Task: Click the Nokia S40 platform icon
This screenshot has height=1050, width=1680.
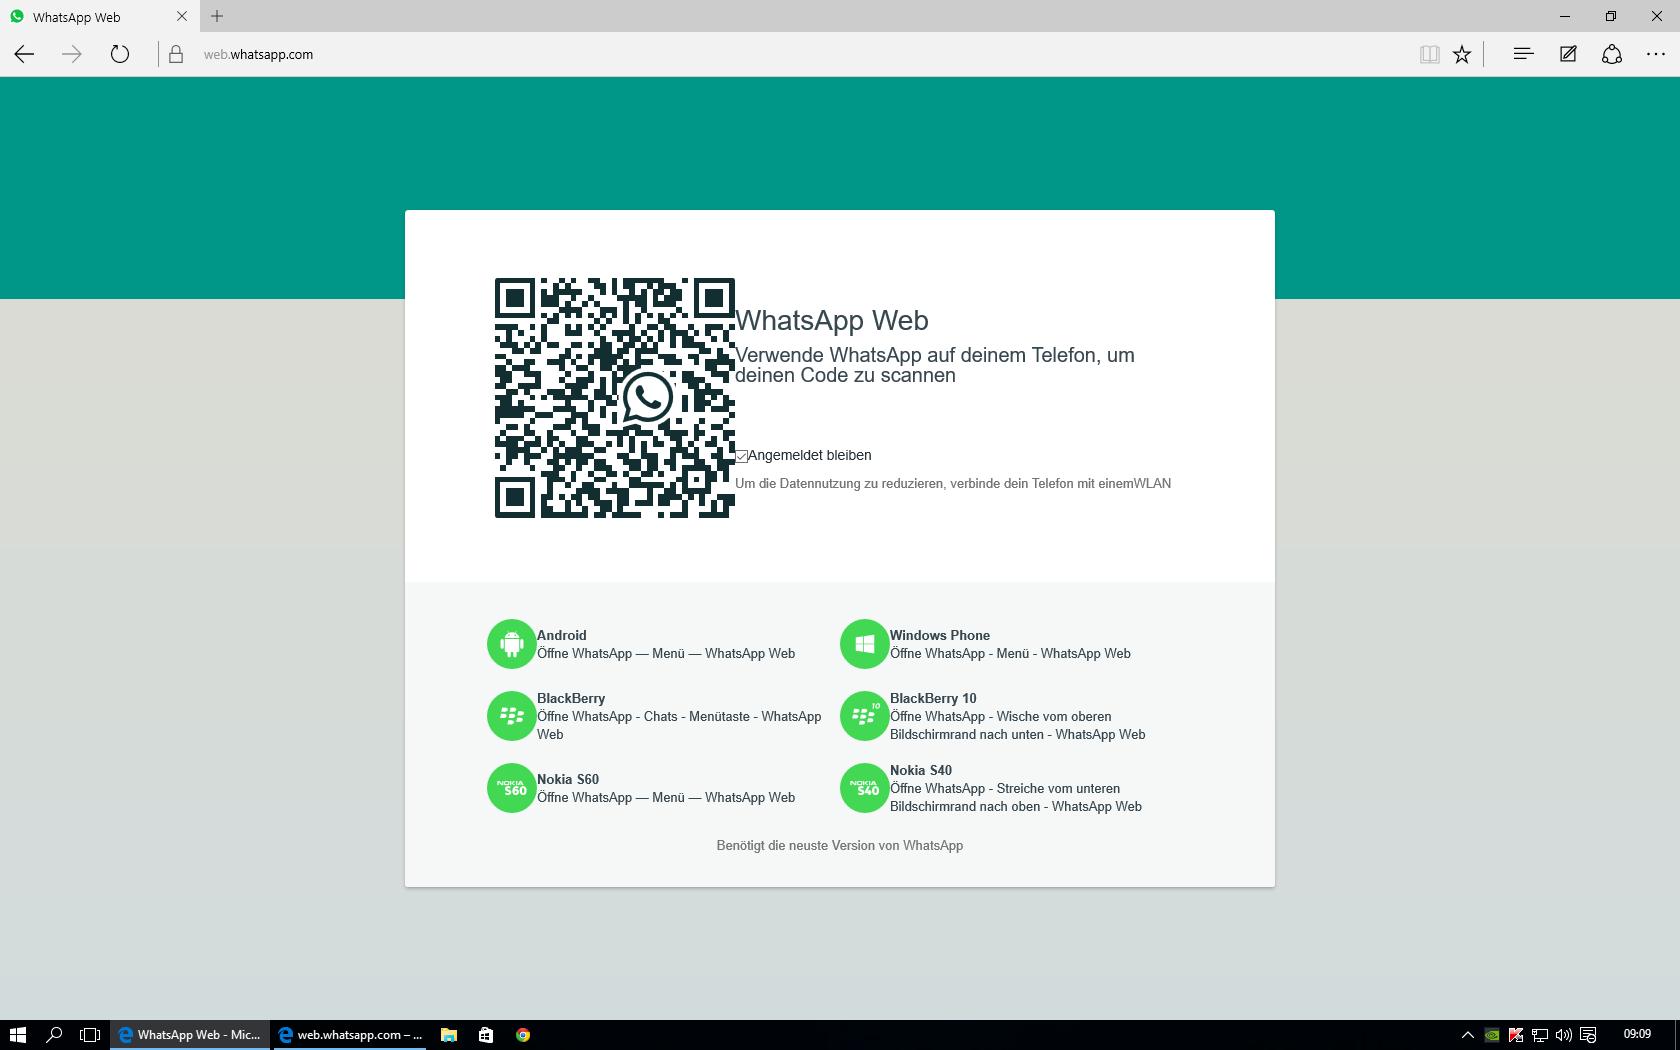Action: [x=865, y=788]
